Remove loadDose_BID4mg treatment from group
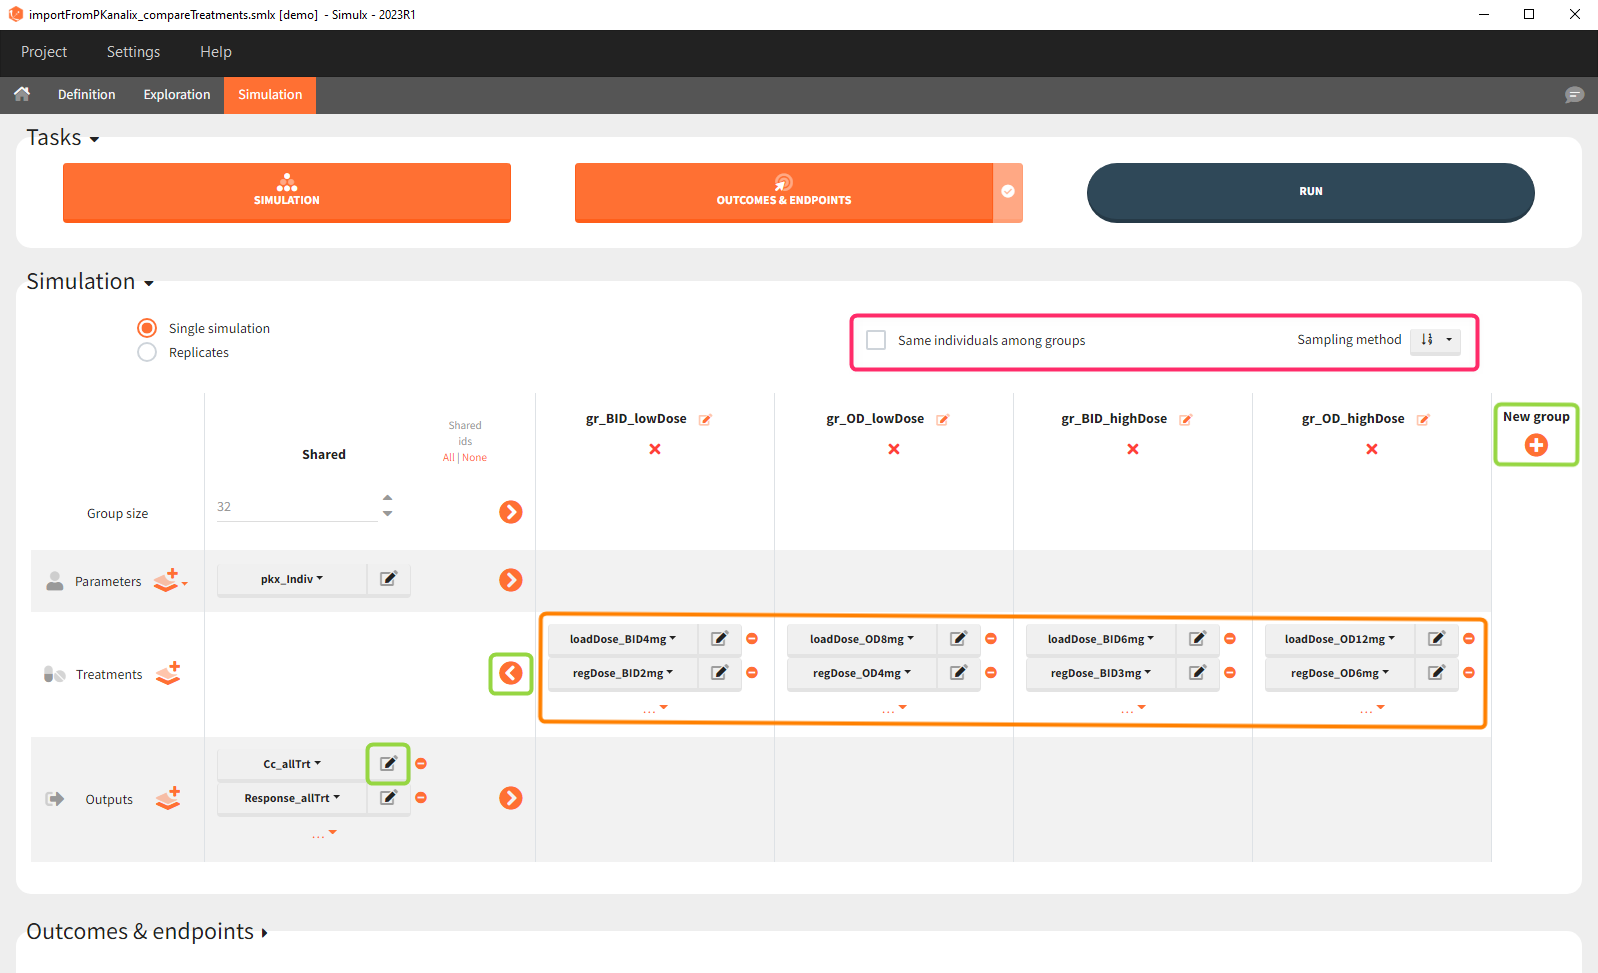This screenshot has width=1598, height=973. pyautogui.click(x=752, y=639)
